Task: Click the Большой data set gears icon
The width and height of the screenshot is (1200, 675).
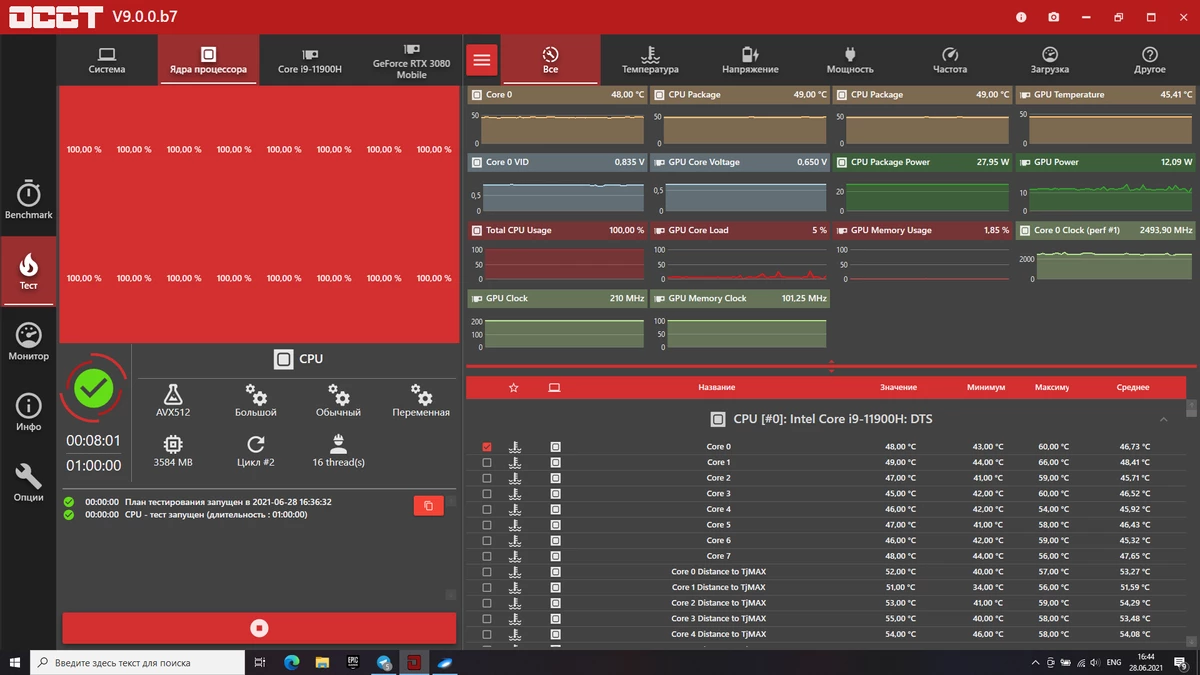Action: (x=256, y=394)
